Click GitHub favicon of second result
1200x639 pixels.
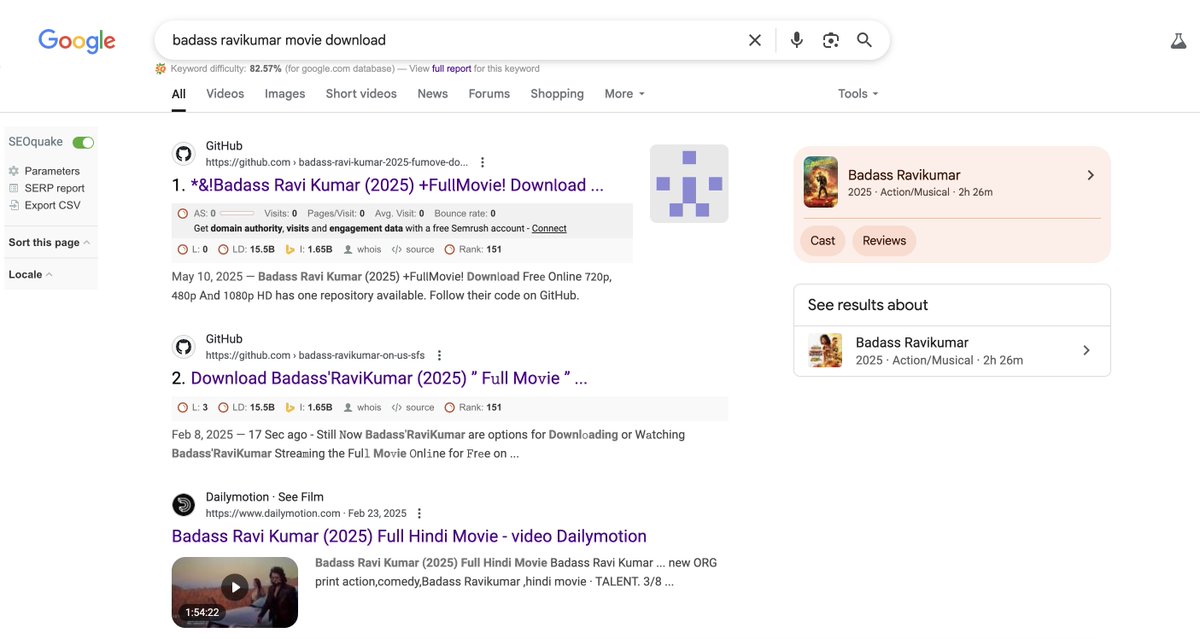point(183,347)
